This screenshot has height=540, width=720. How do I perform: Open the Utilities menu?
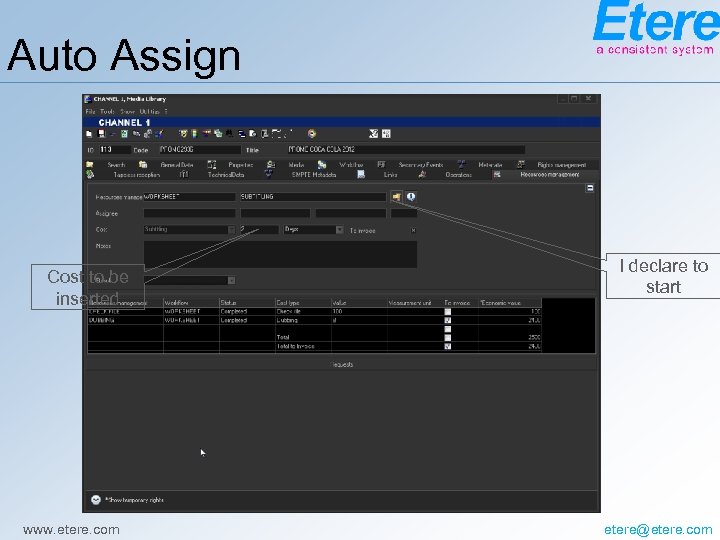(x=150, y=112)
